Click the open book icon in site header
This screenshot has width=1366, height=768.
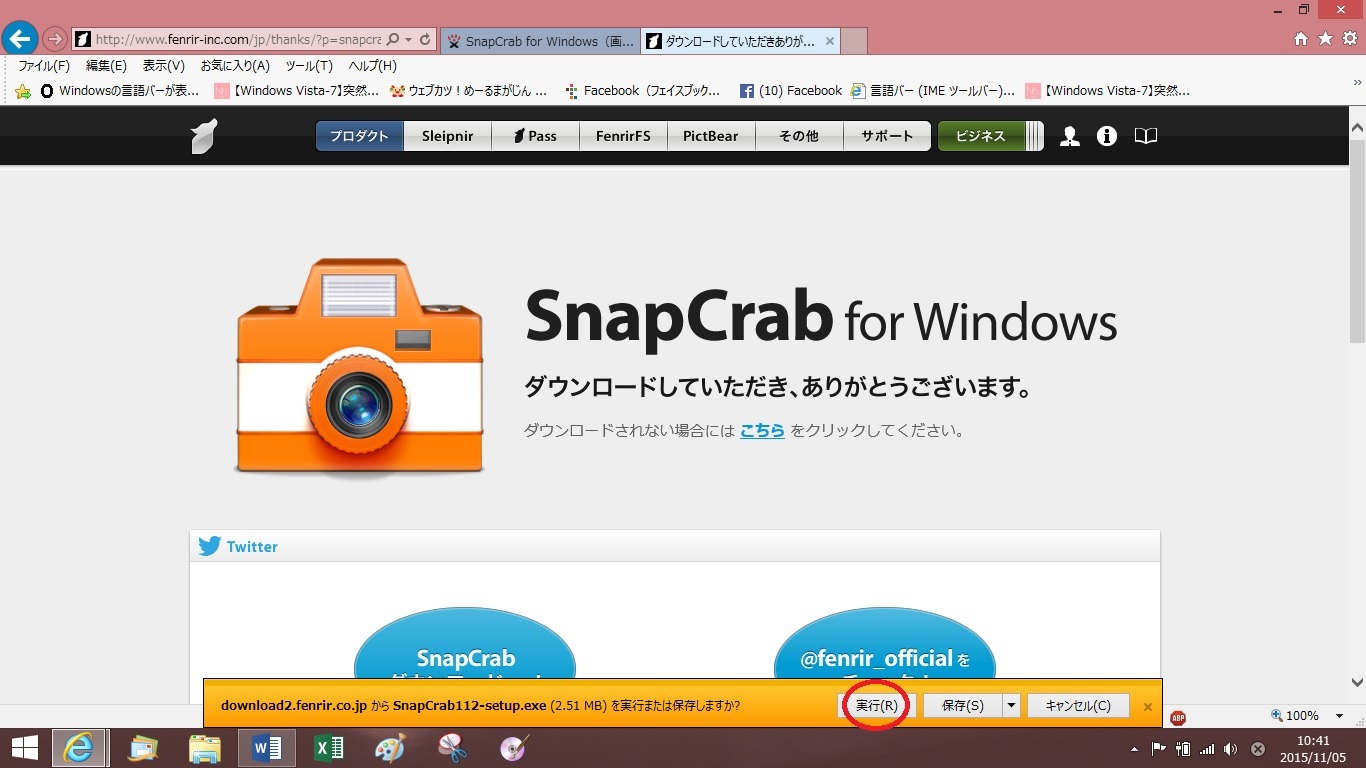[1146, 136]
